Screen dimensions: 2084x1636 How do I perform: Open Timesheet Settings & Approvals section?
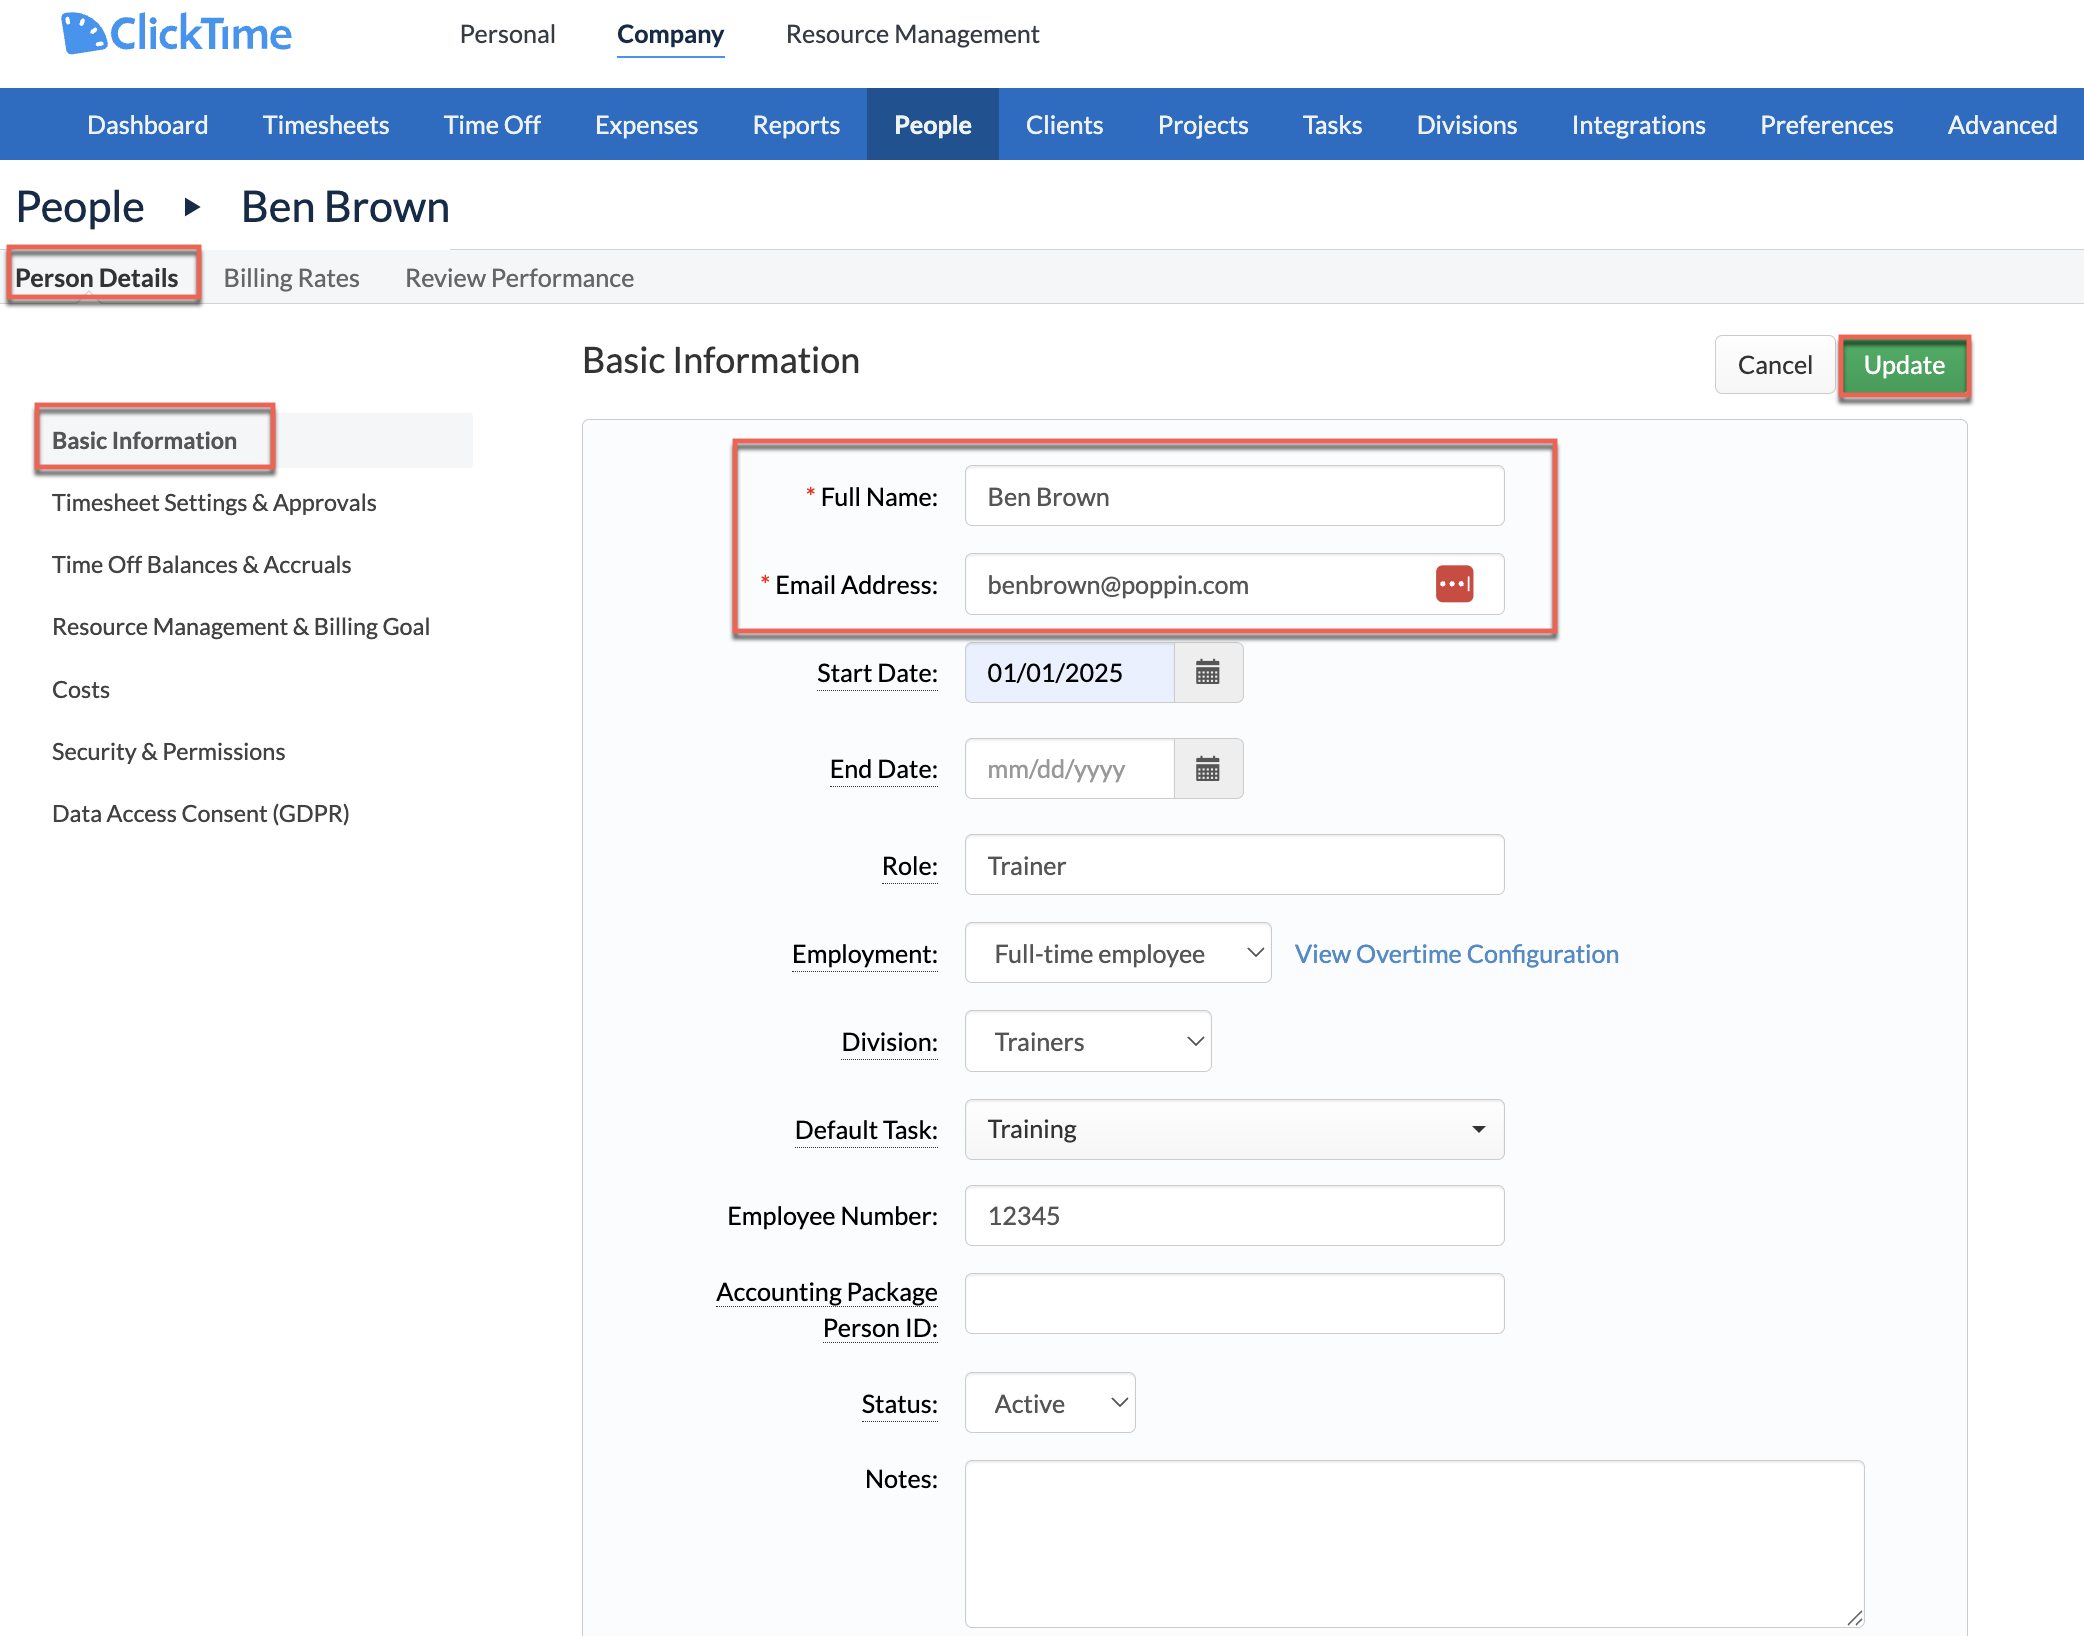(214, 503)
